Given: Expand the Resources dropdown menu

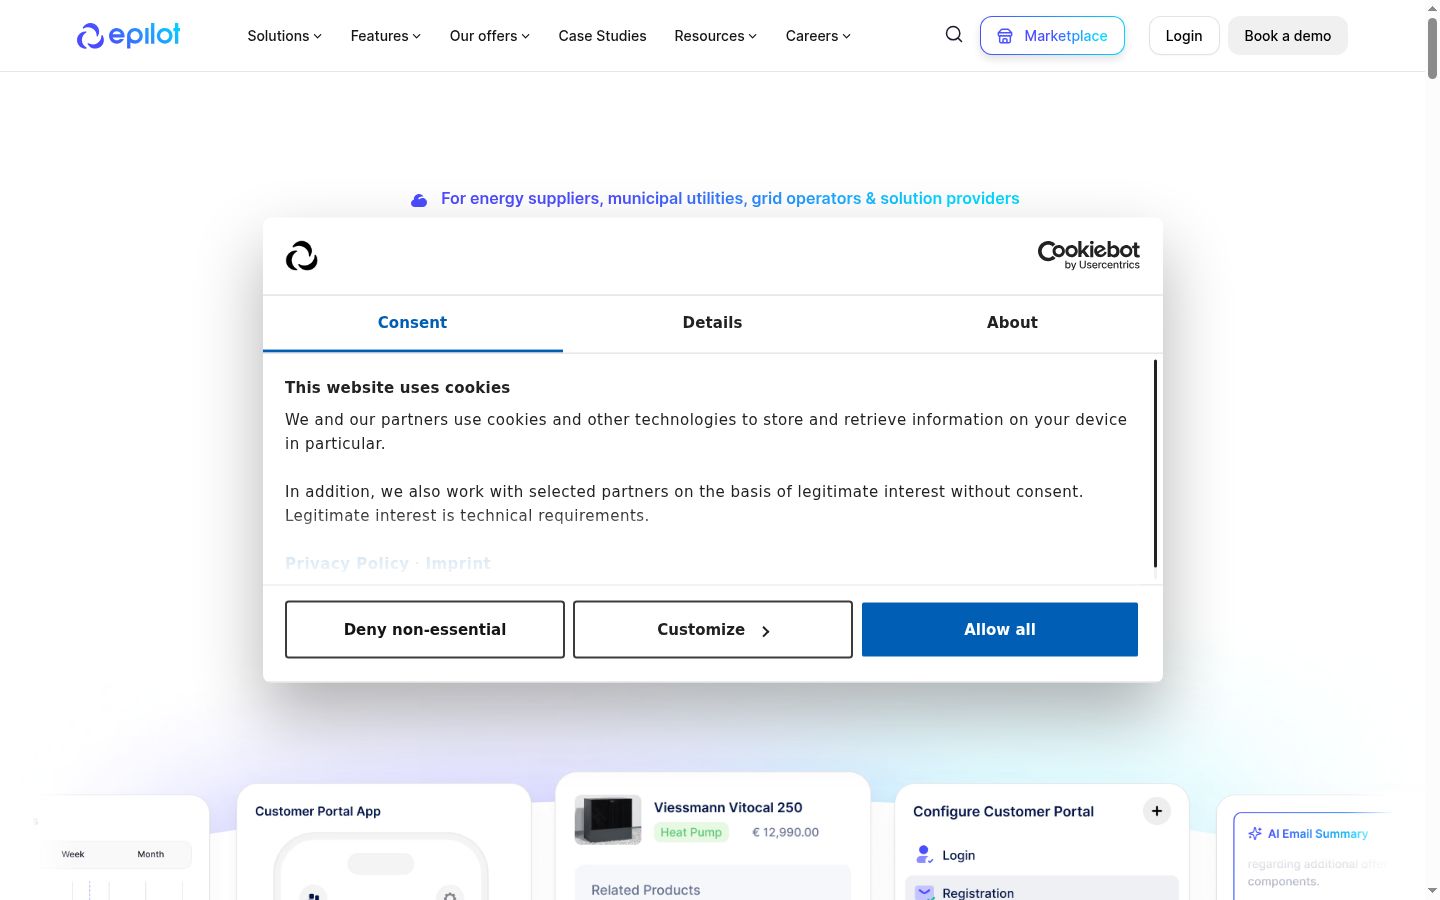Looking at the screenshot, I should click(x=716, y=36).
